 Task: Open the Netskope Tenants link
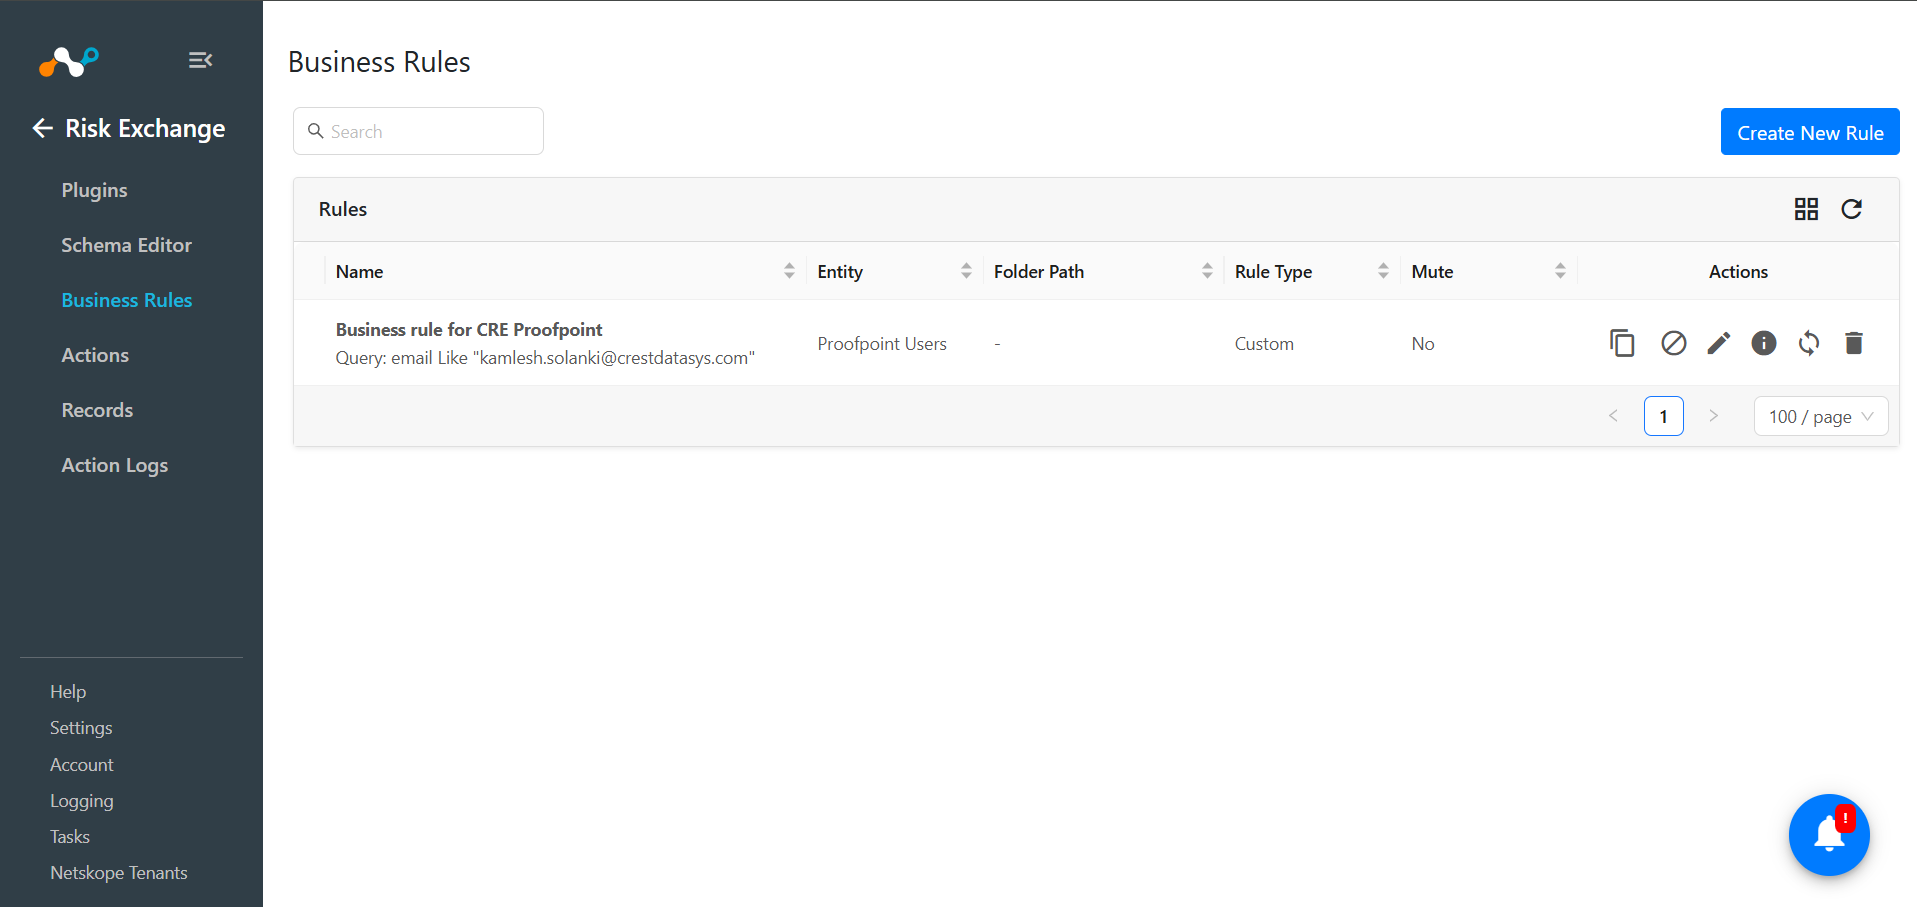pos(119,873)
